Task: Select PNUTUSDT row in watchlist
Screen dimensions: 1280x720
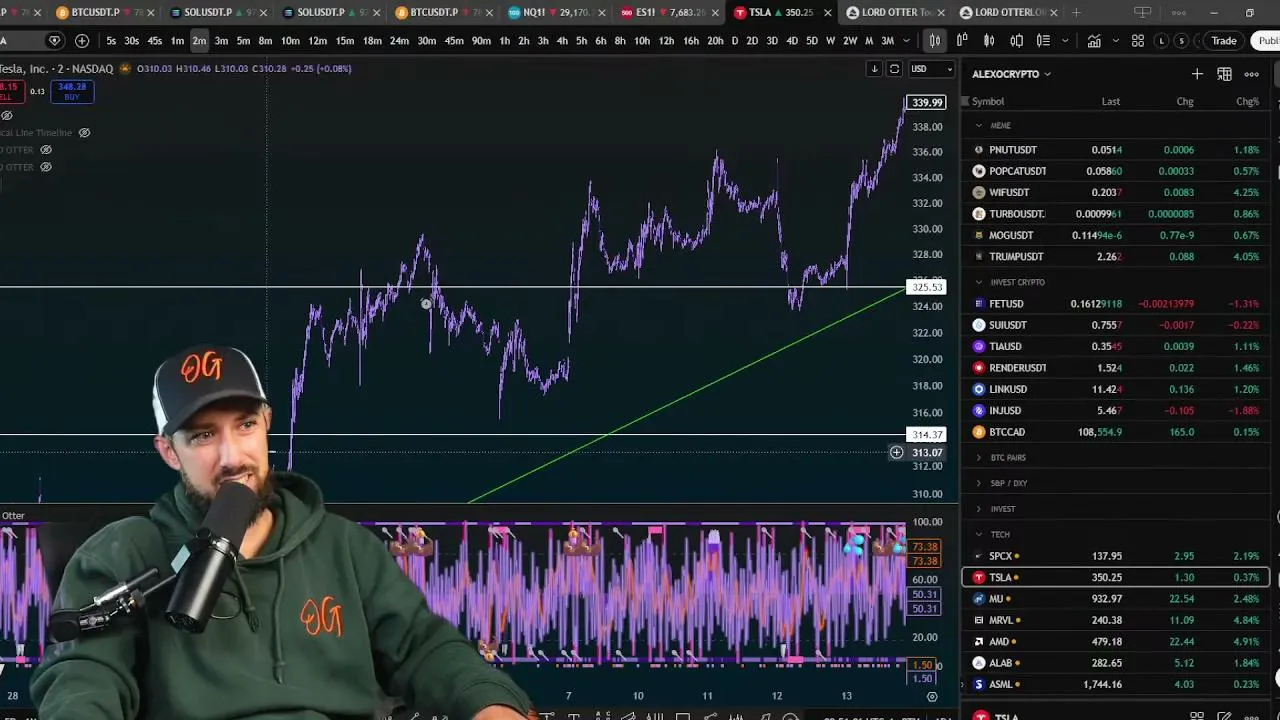Action: (x=1116, y=150)
